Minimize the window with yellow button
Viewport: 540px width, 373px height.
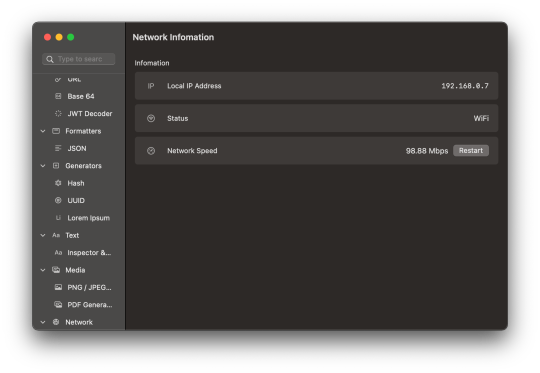coord(59,37)
